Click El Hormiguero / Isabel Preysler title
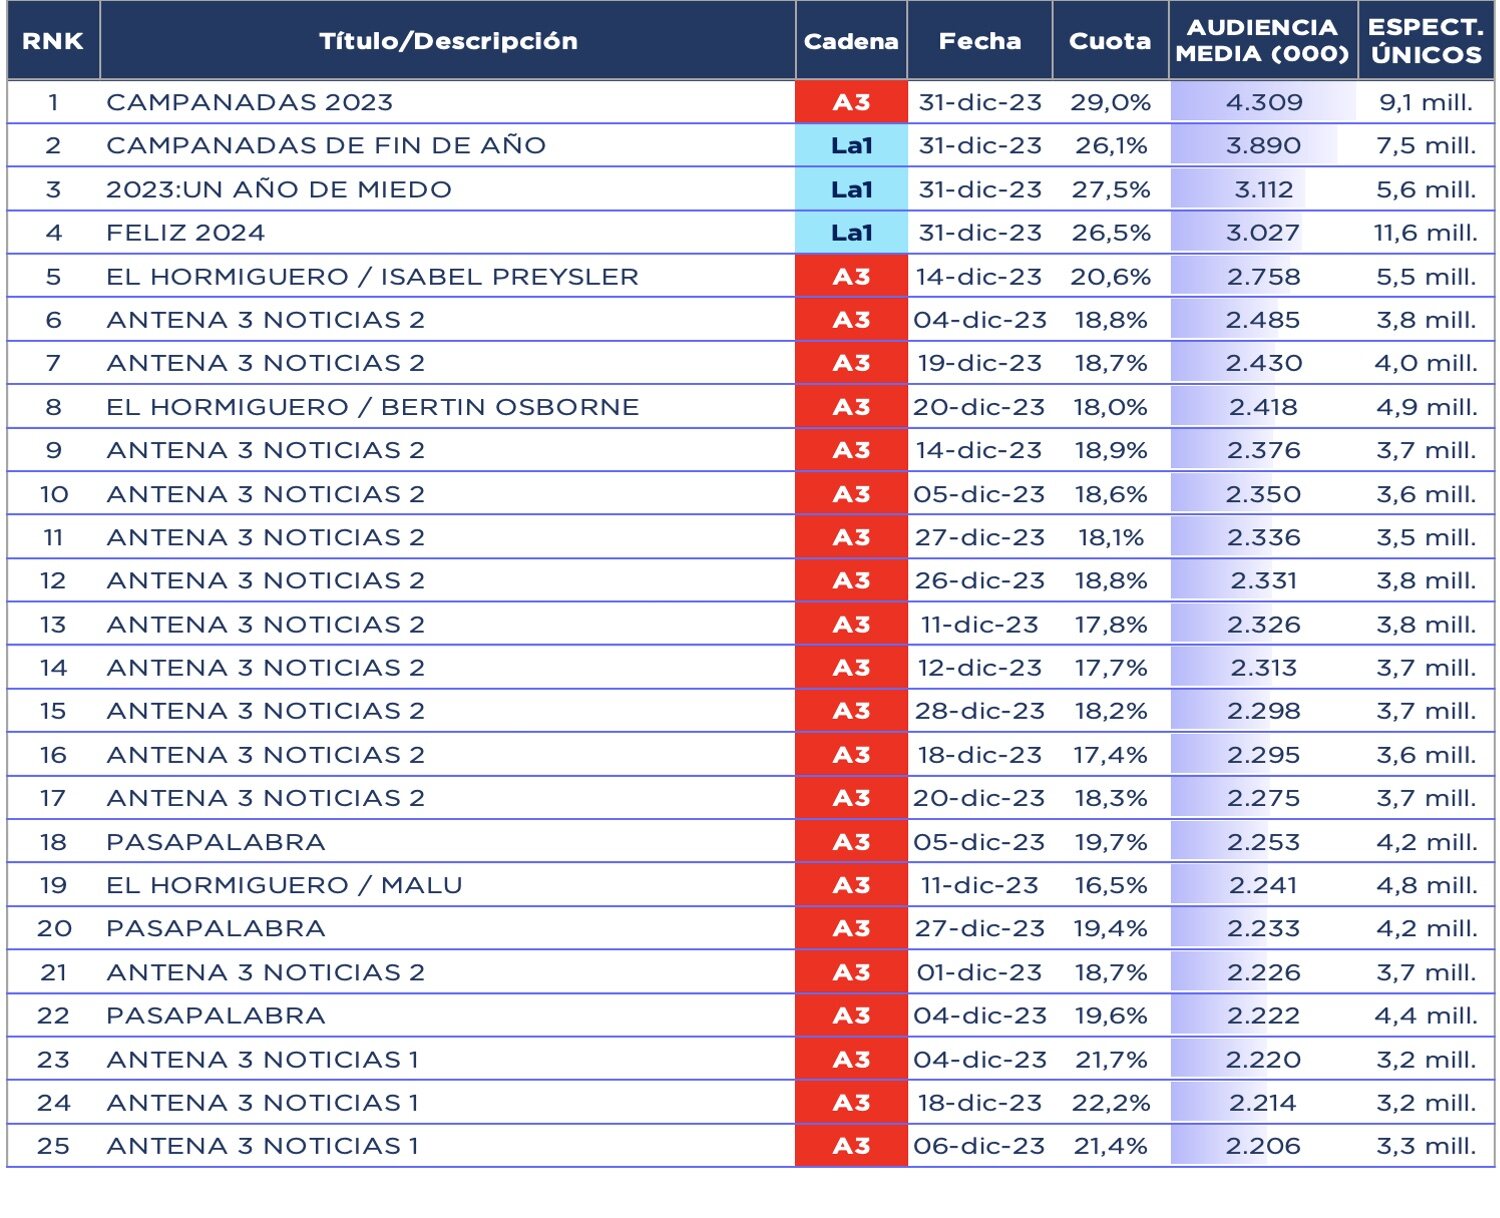 click(372, 277)
